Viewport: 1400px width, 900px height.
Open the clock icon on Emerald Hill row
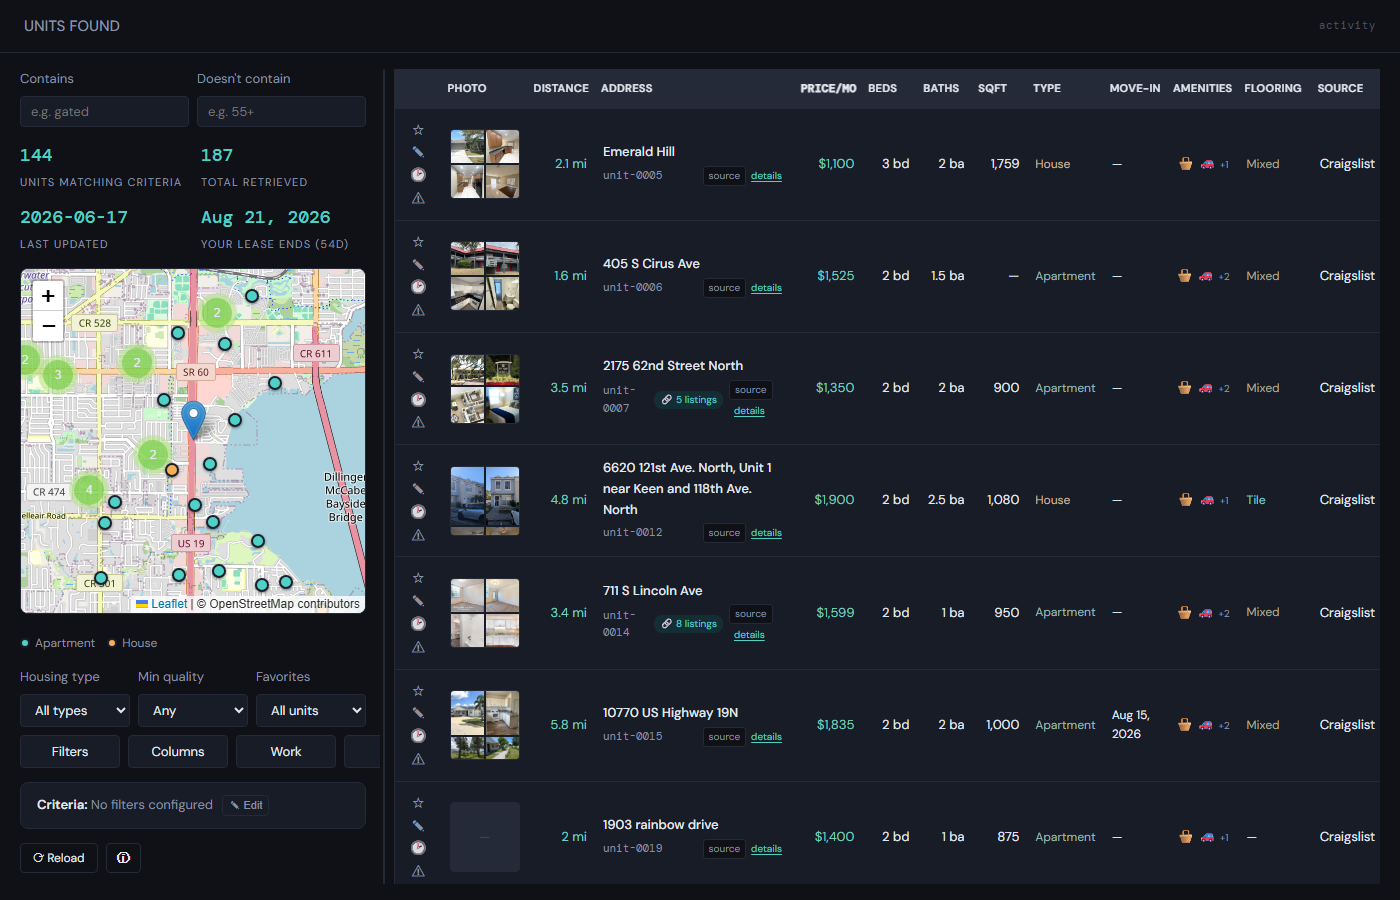click(x=418, y=175)
